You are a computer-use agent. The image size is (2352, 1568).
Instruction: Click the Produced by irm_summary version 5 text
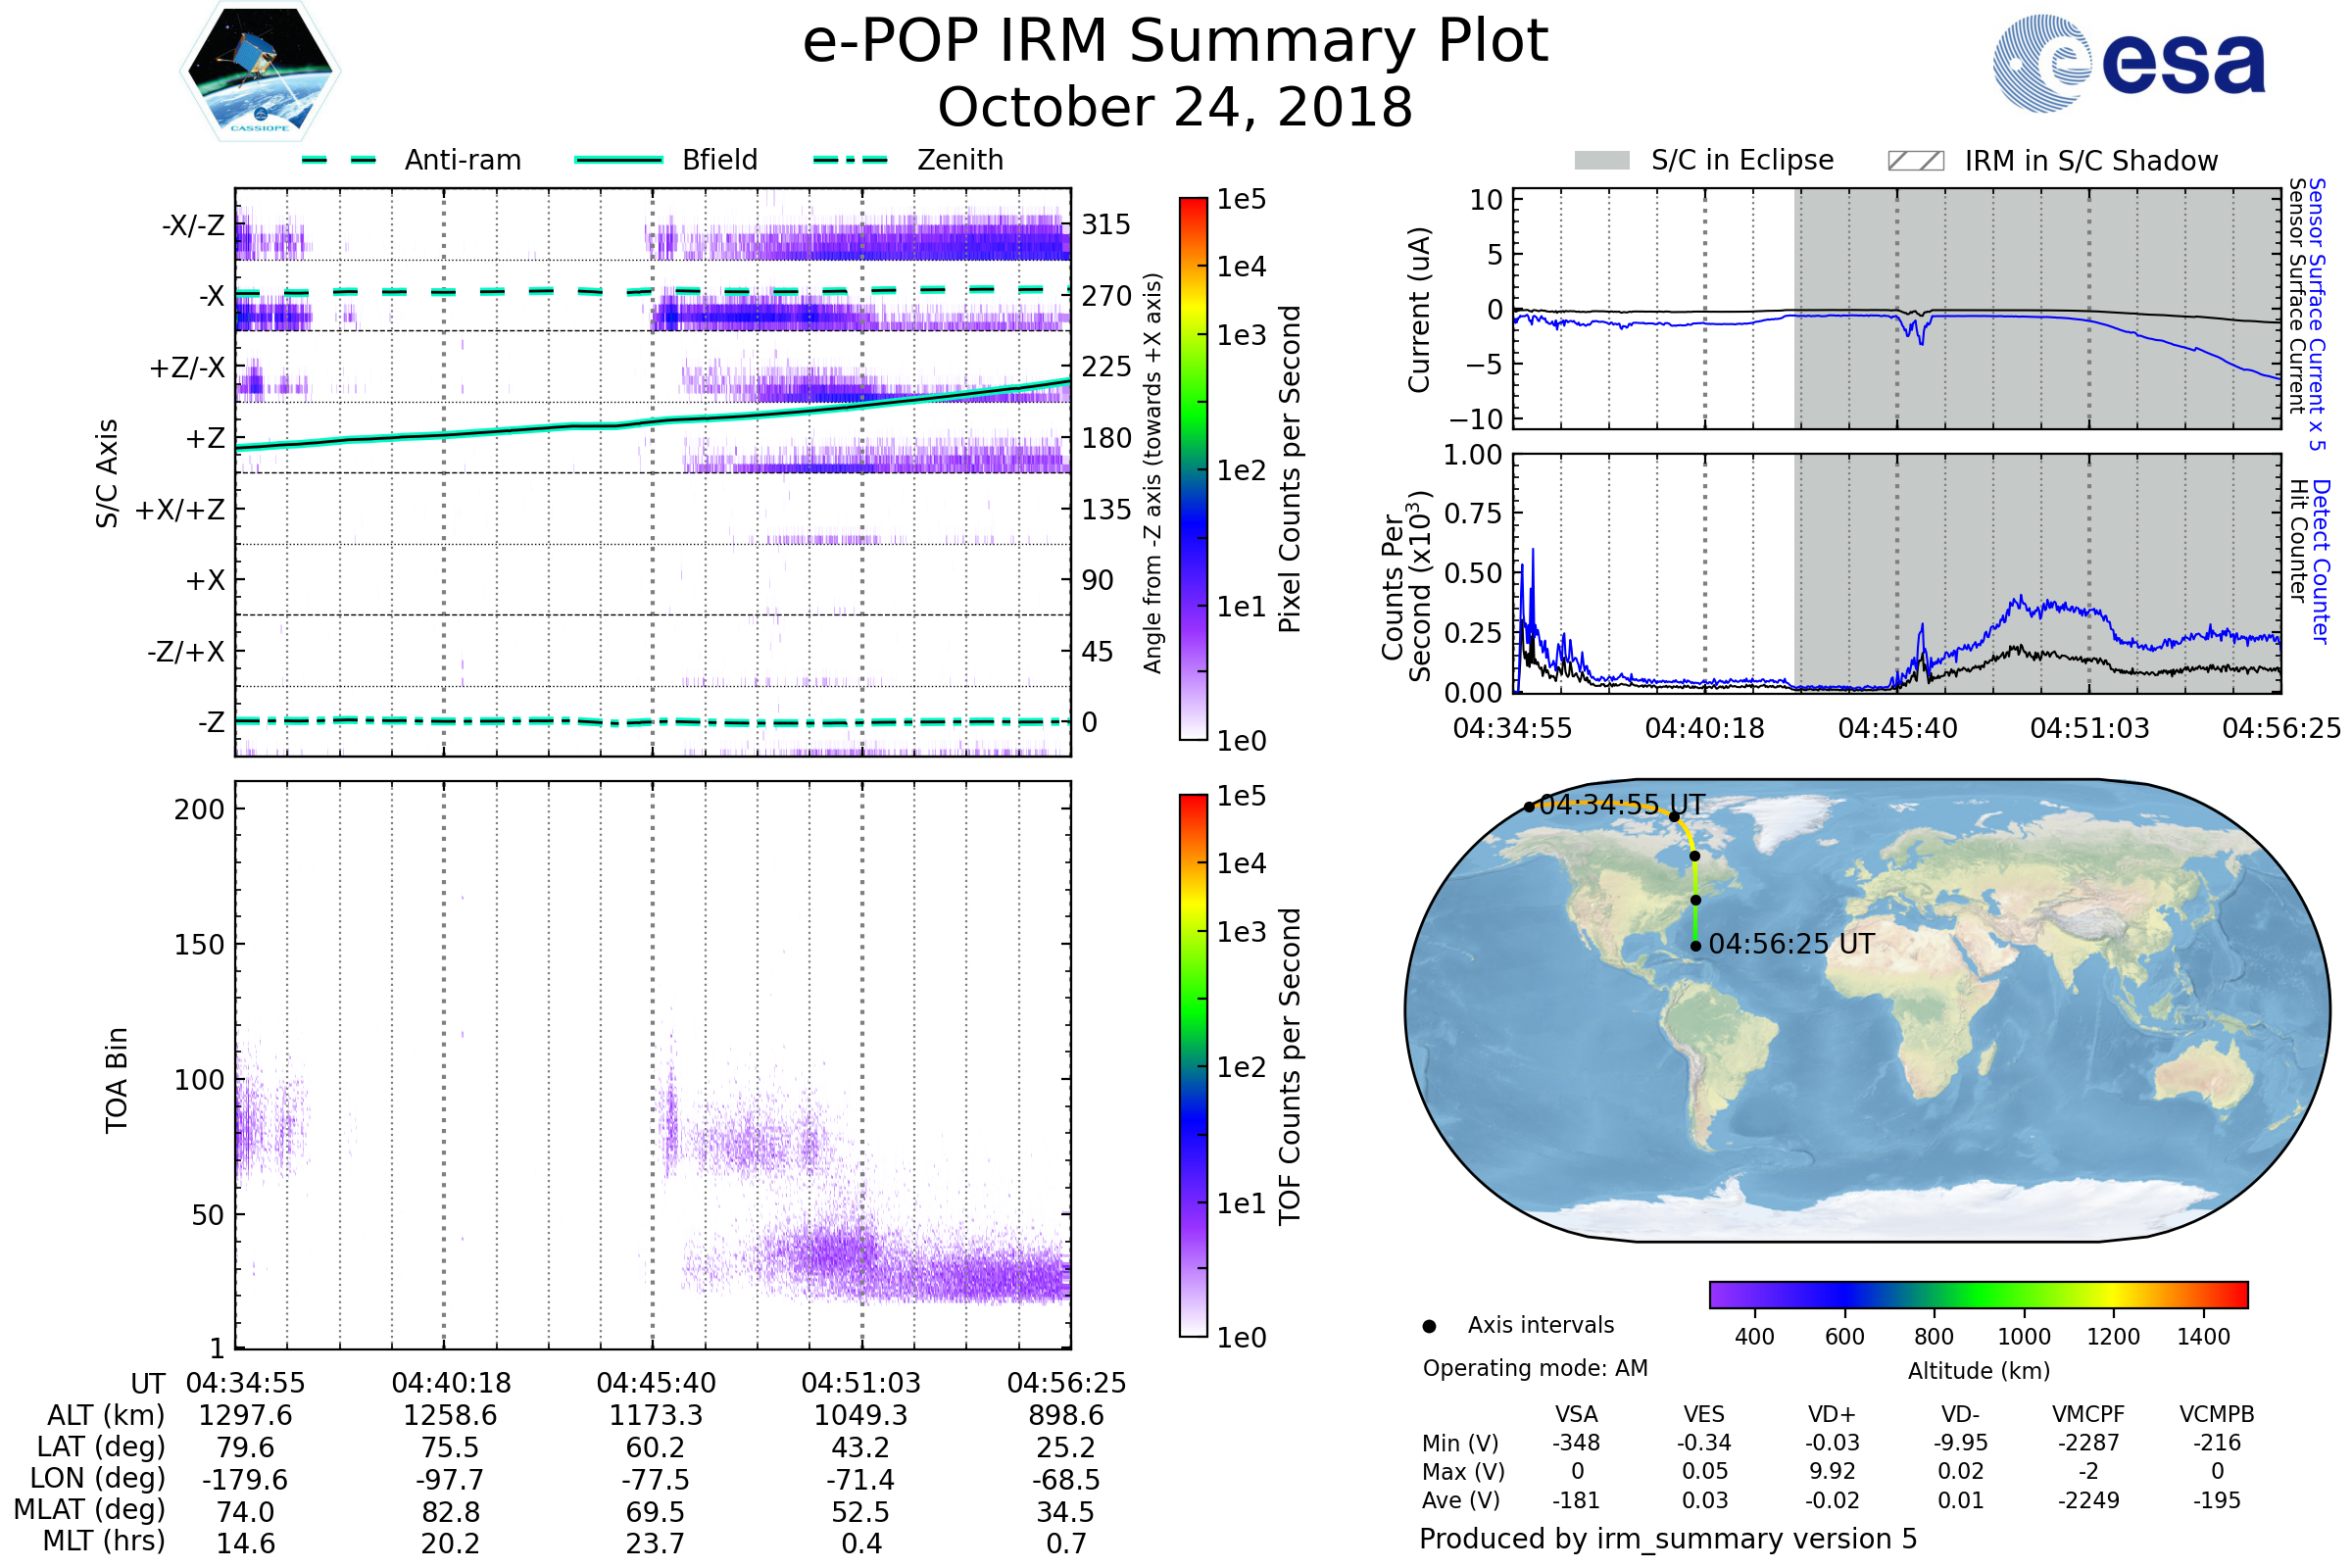pos(1668,1538)
